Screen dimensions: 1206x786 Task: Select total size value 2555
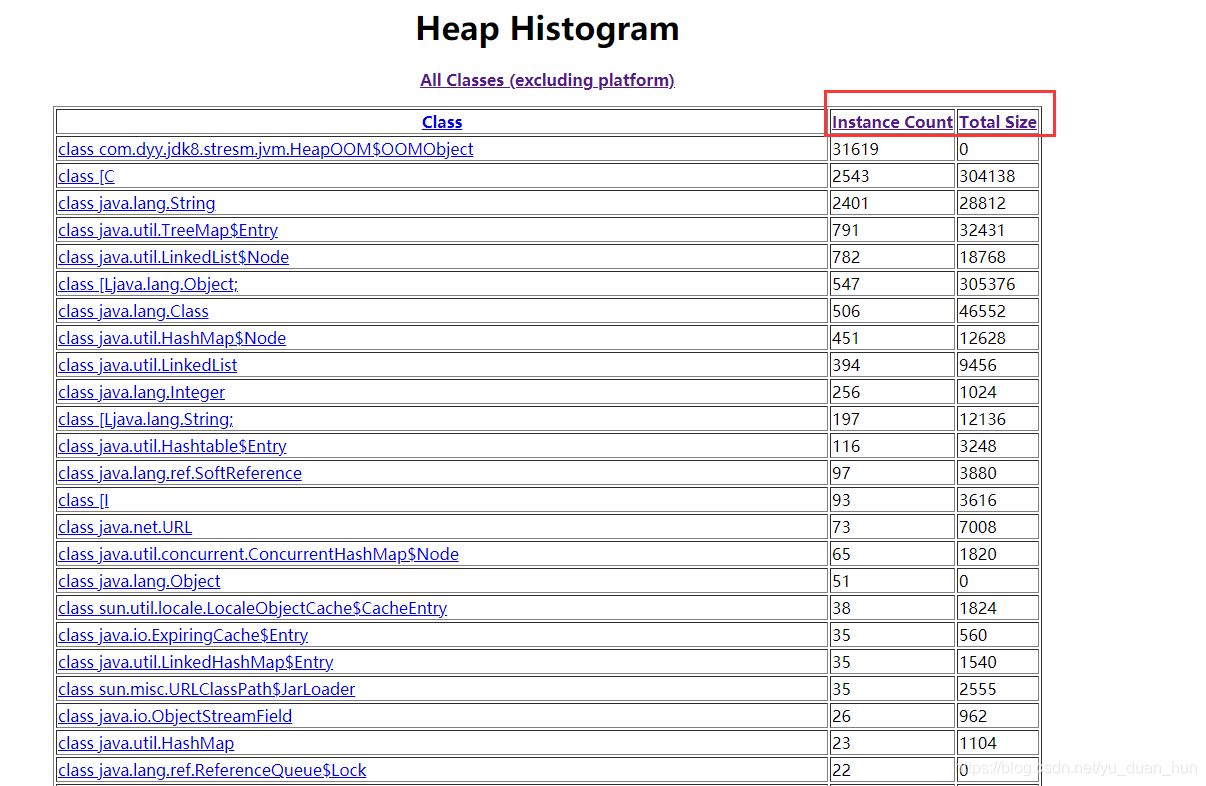[x=978, y=689]
